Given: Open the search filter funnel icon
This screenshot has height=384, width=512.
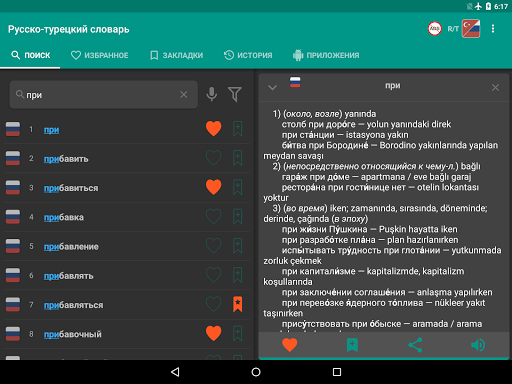Looking at the screenshot, I should coord(235,94).
